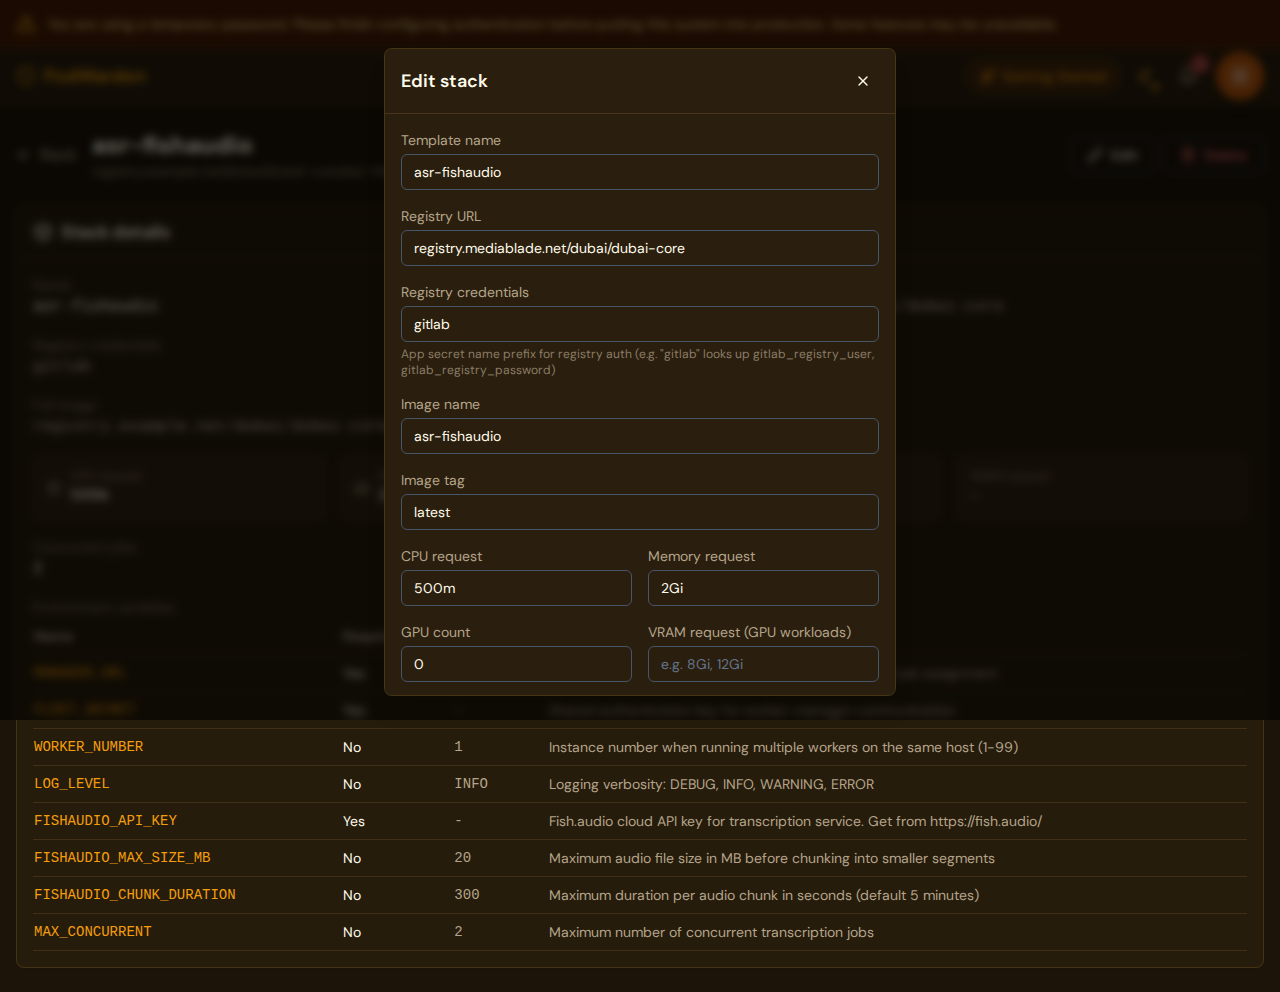Open the FISHAUDIO_API_KEY variable link
Image resolution: width=1280 pixels, height=992 pixels.
click(x=105, y=821)
